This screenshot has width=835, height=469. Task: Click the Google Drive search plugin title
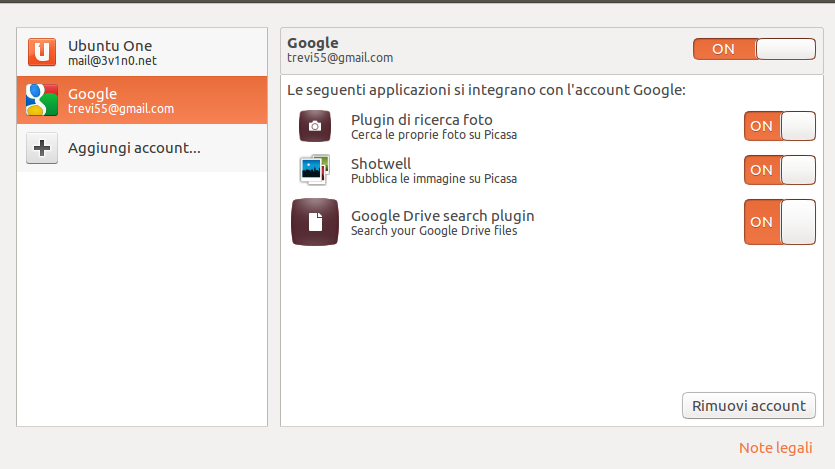[442, 216]
